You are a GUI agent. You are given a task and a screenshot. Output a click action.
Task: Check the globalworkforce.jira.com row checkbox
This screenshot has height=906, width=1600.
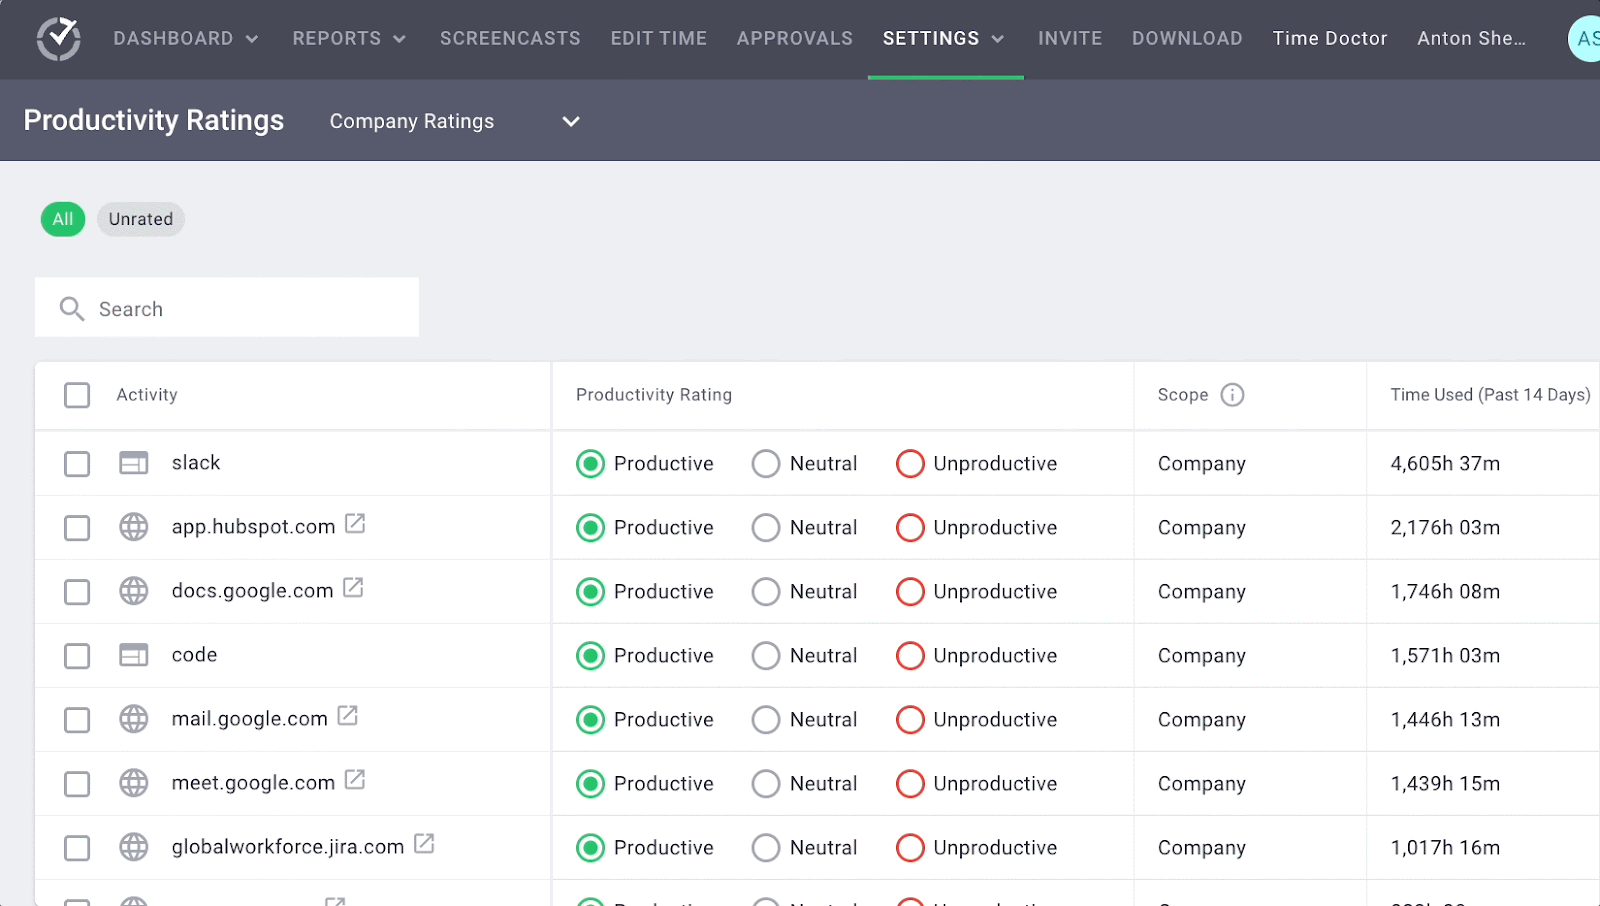pos(77,848)
